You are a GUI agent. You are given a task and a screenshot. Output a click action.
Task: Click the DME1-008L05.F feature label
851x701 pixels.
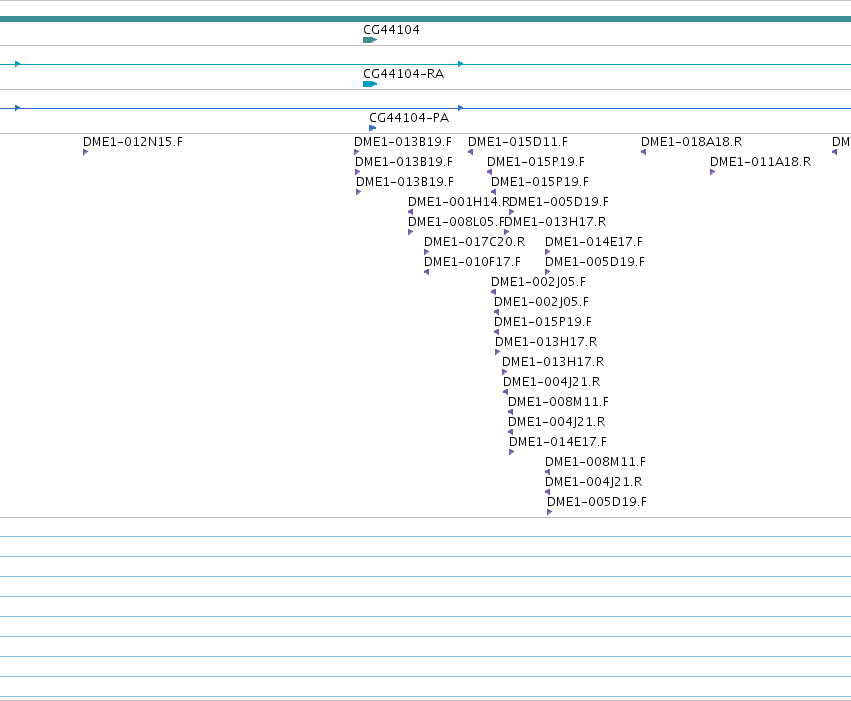(457, 222)
